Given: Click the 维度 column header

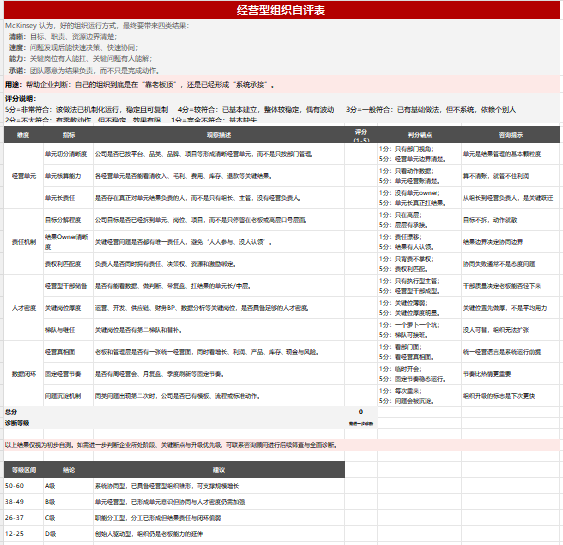Looking at the screenshot, I should point(23,135).
